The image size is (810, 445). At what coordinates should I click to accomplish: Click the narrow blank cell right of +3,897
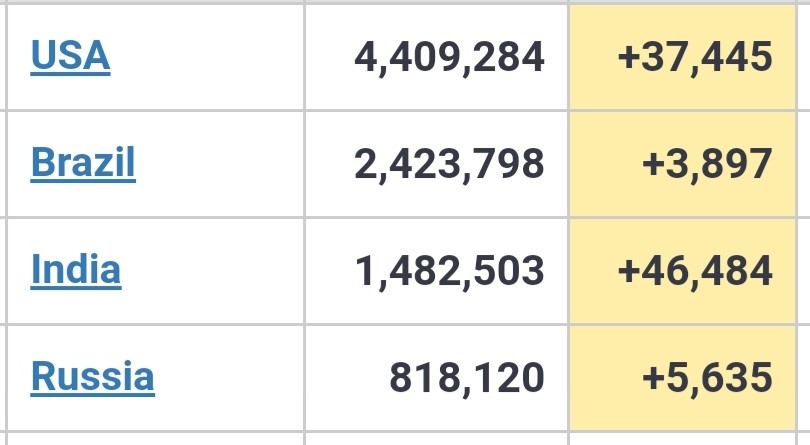(x=804, y=164)
